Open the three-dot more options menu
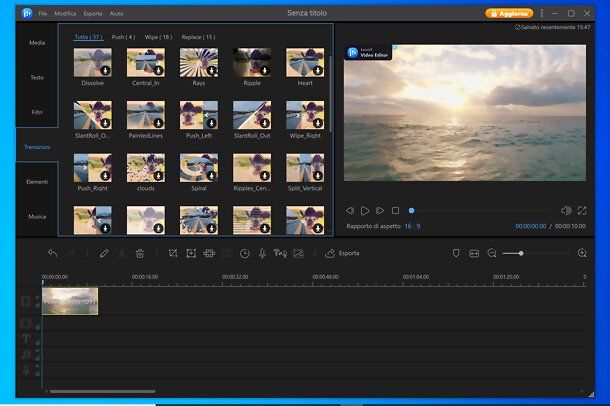This screenshot has width=610, height=406. [x=542, y=14]
